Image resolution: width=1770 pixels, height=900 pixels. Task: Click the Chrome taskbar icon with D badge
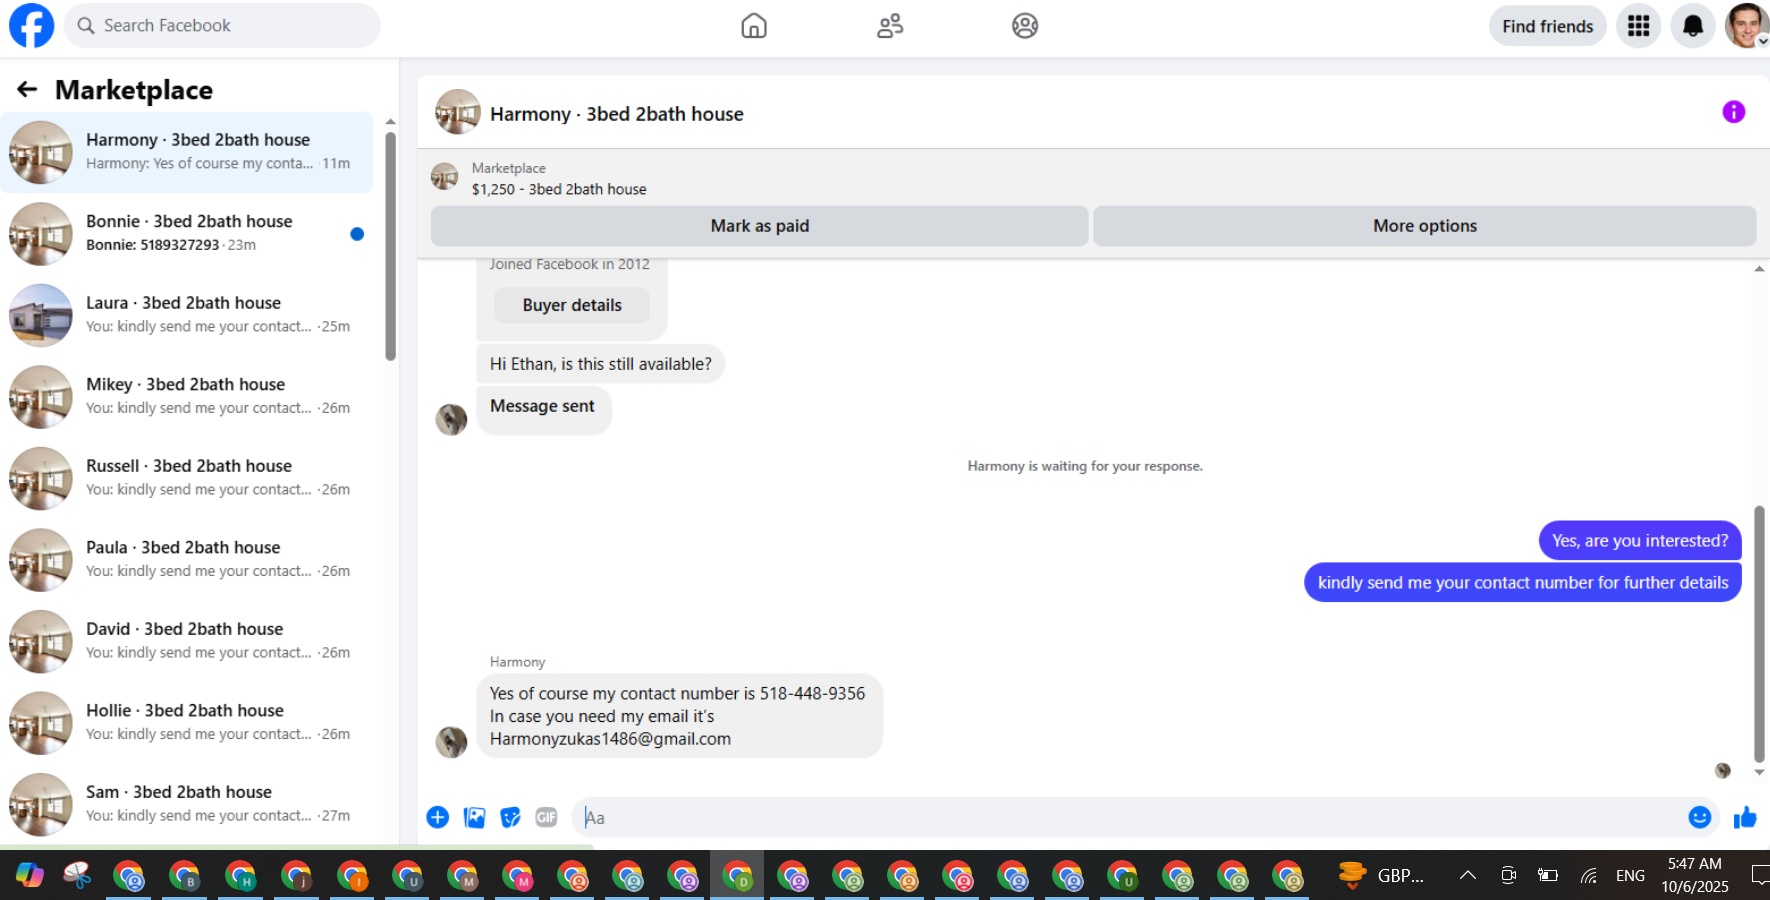[737, 877]
